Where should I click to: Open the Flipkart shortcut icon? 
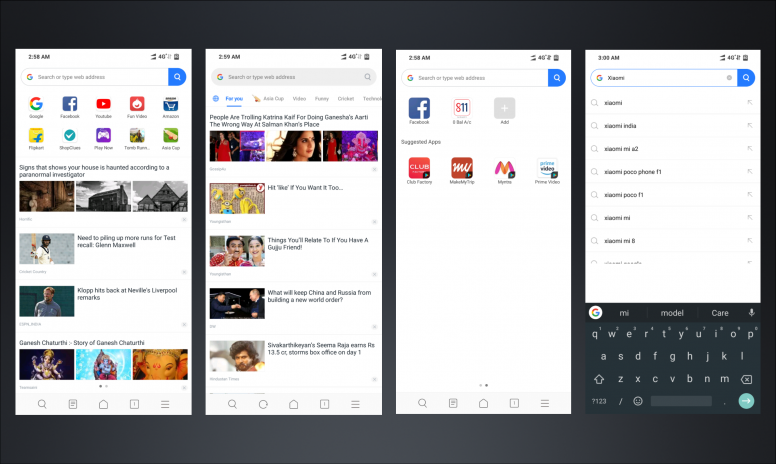[x=36, y=136]
